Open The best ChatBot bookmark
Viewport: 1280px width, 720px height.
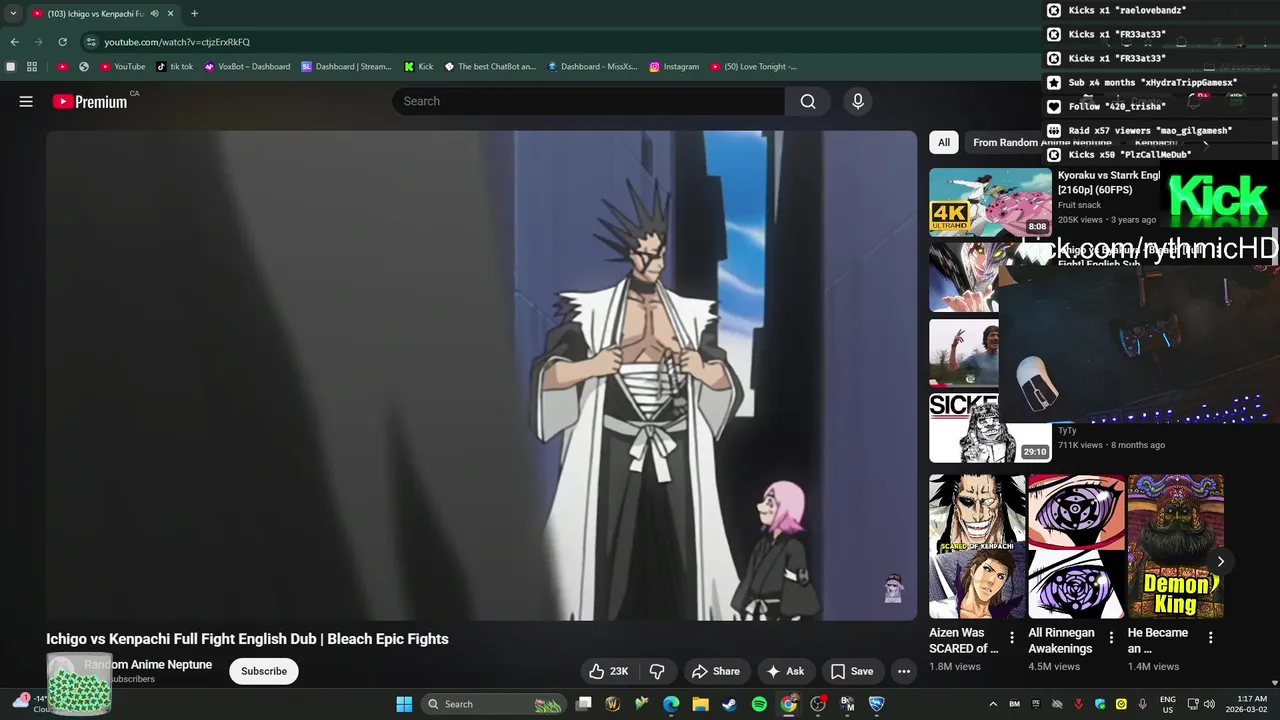(x=490, y=67)
